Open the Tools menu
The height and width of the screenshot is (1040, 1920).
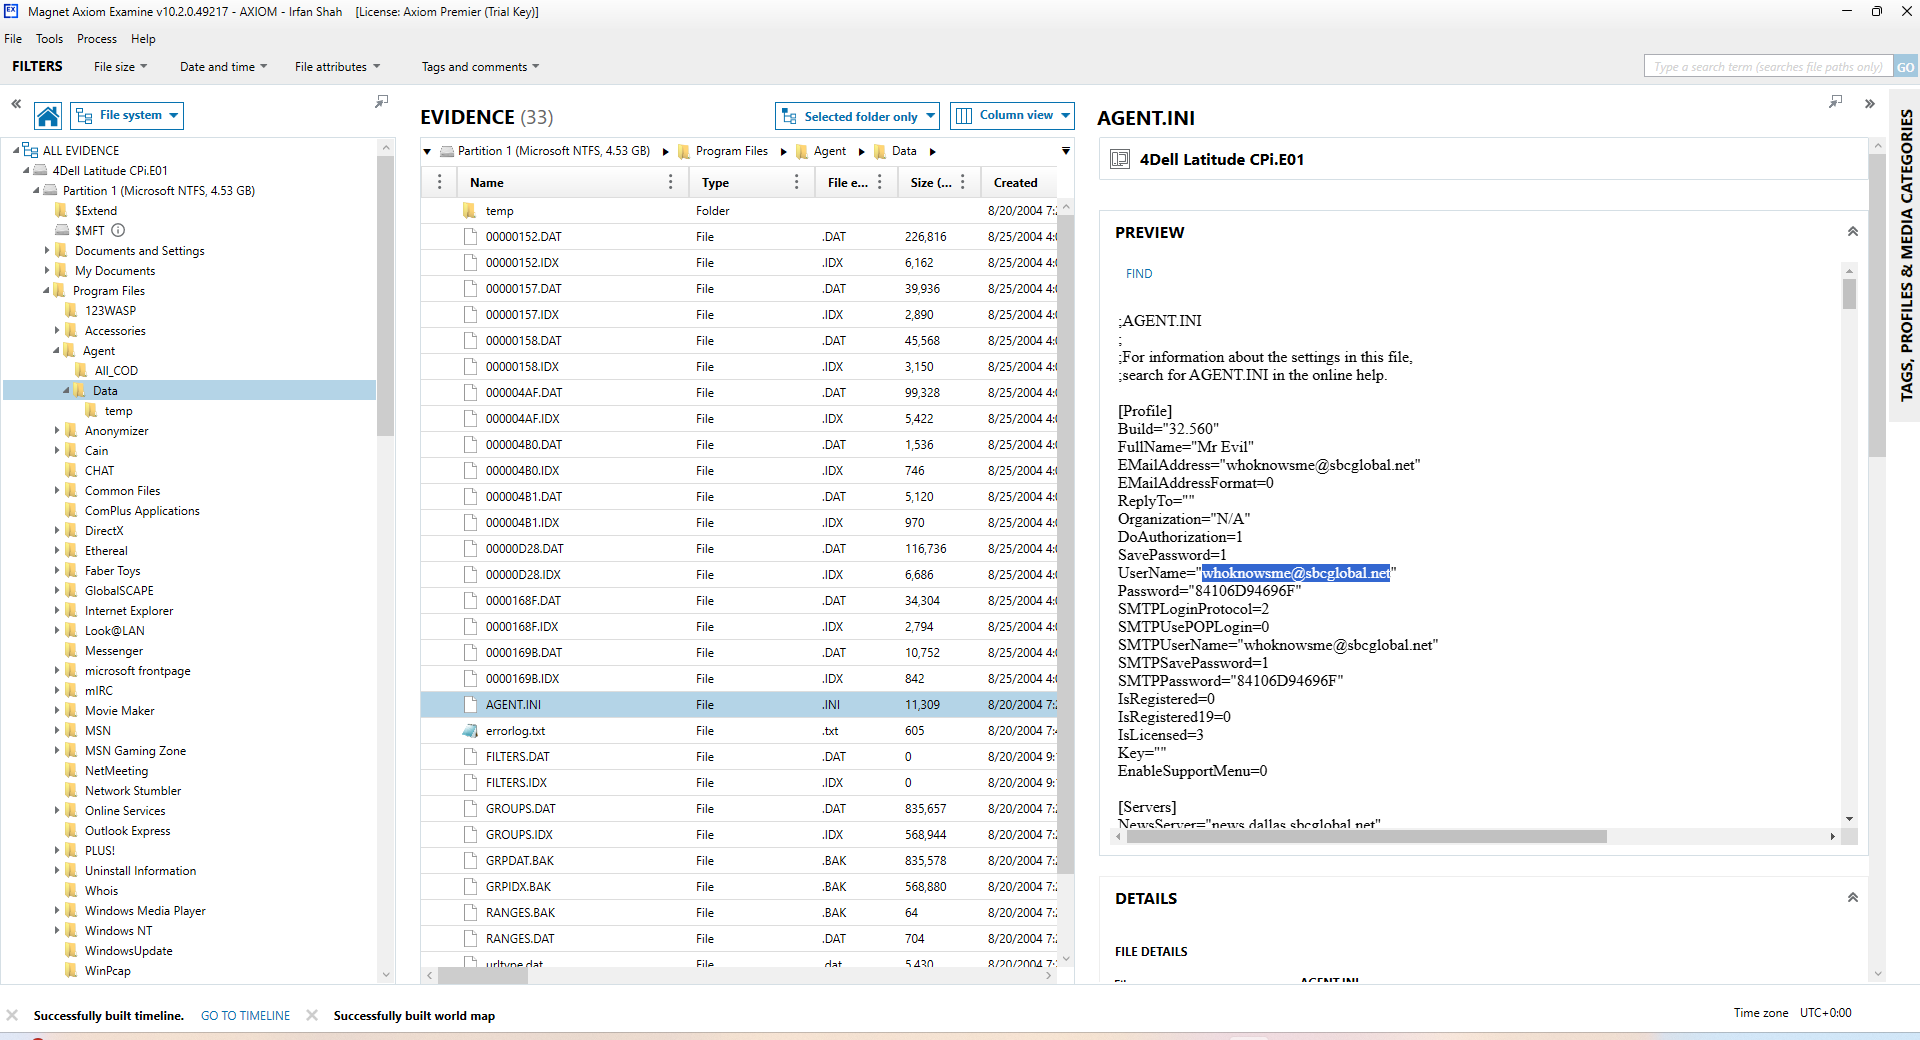pos(49,39)
